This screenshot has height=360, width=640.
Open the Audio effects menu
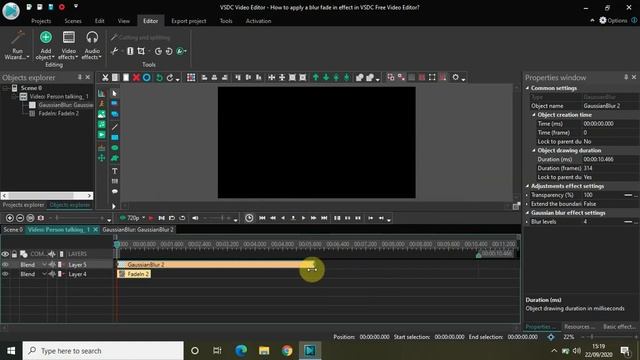tap(92, 45)
